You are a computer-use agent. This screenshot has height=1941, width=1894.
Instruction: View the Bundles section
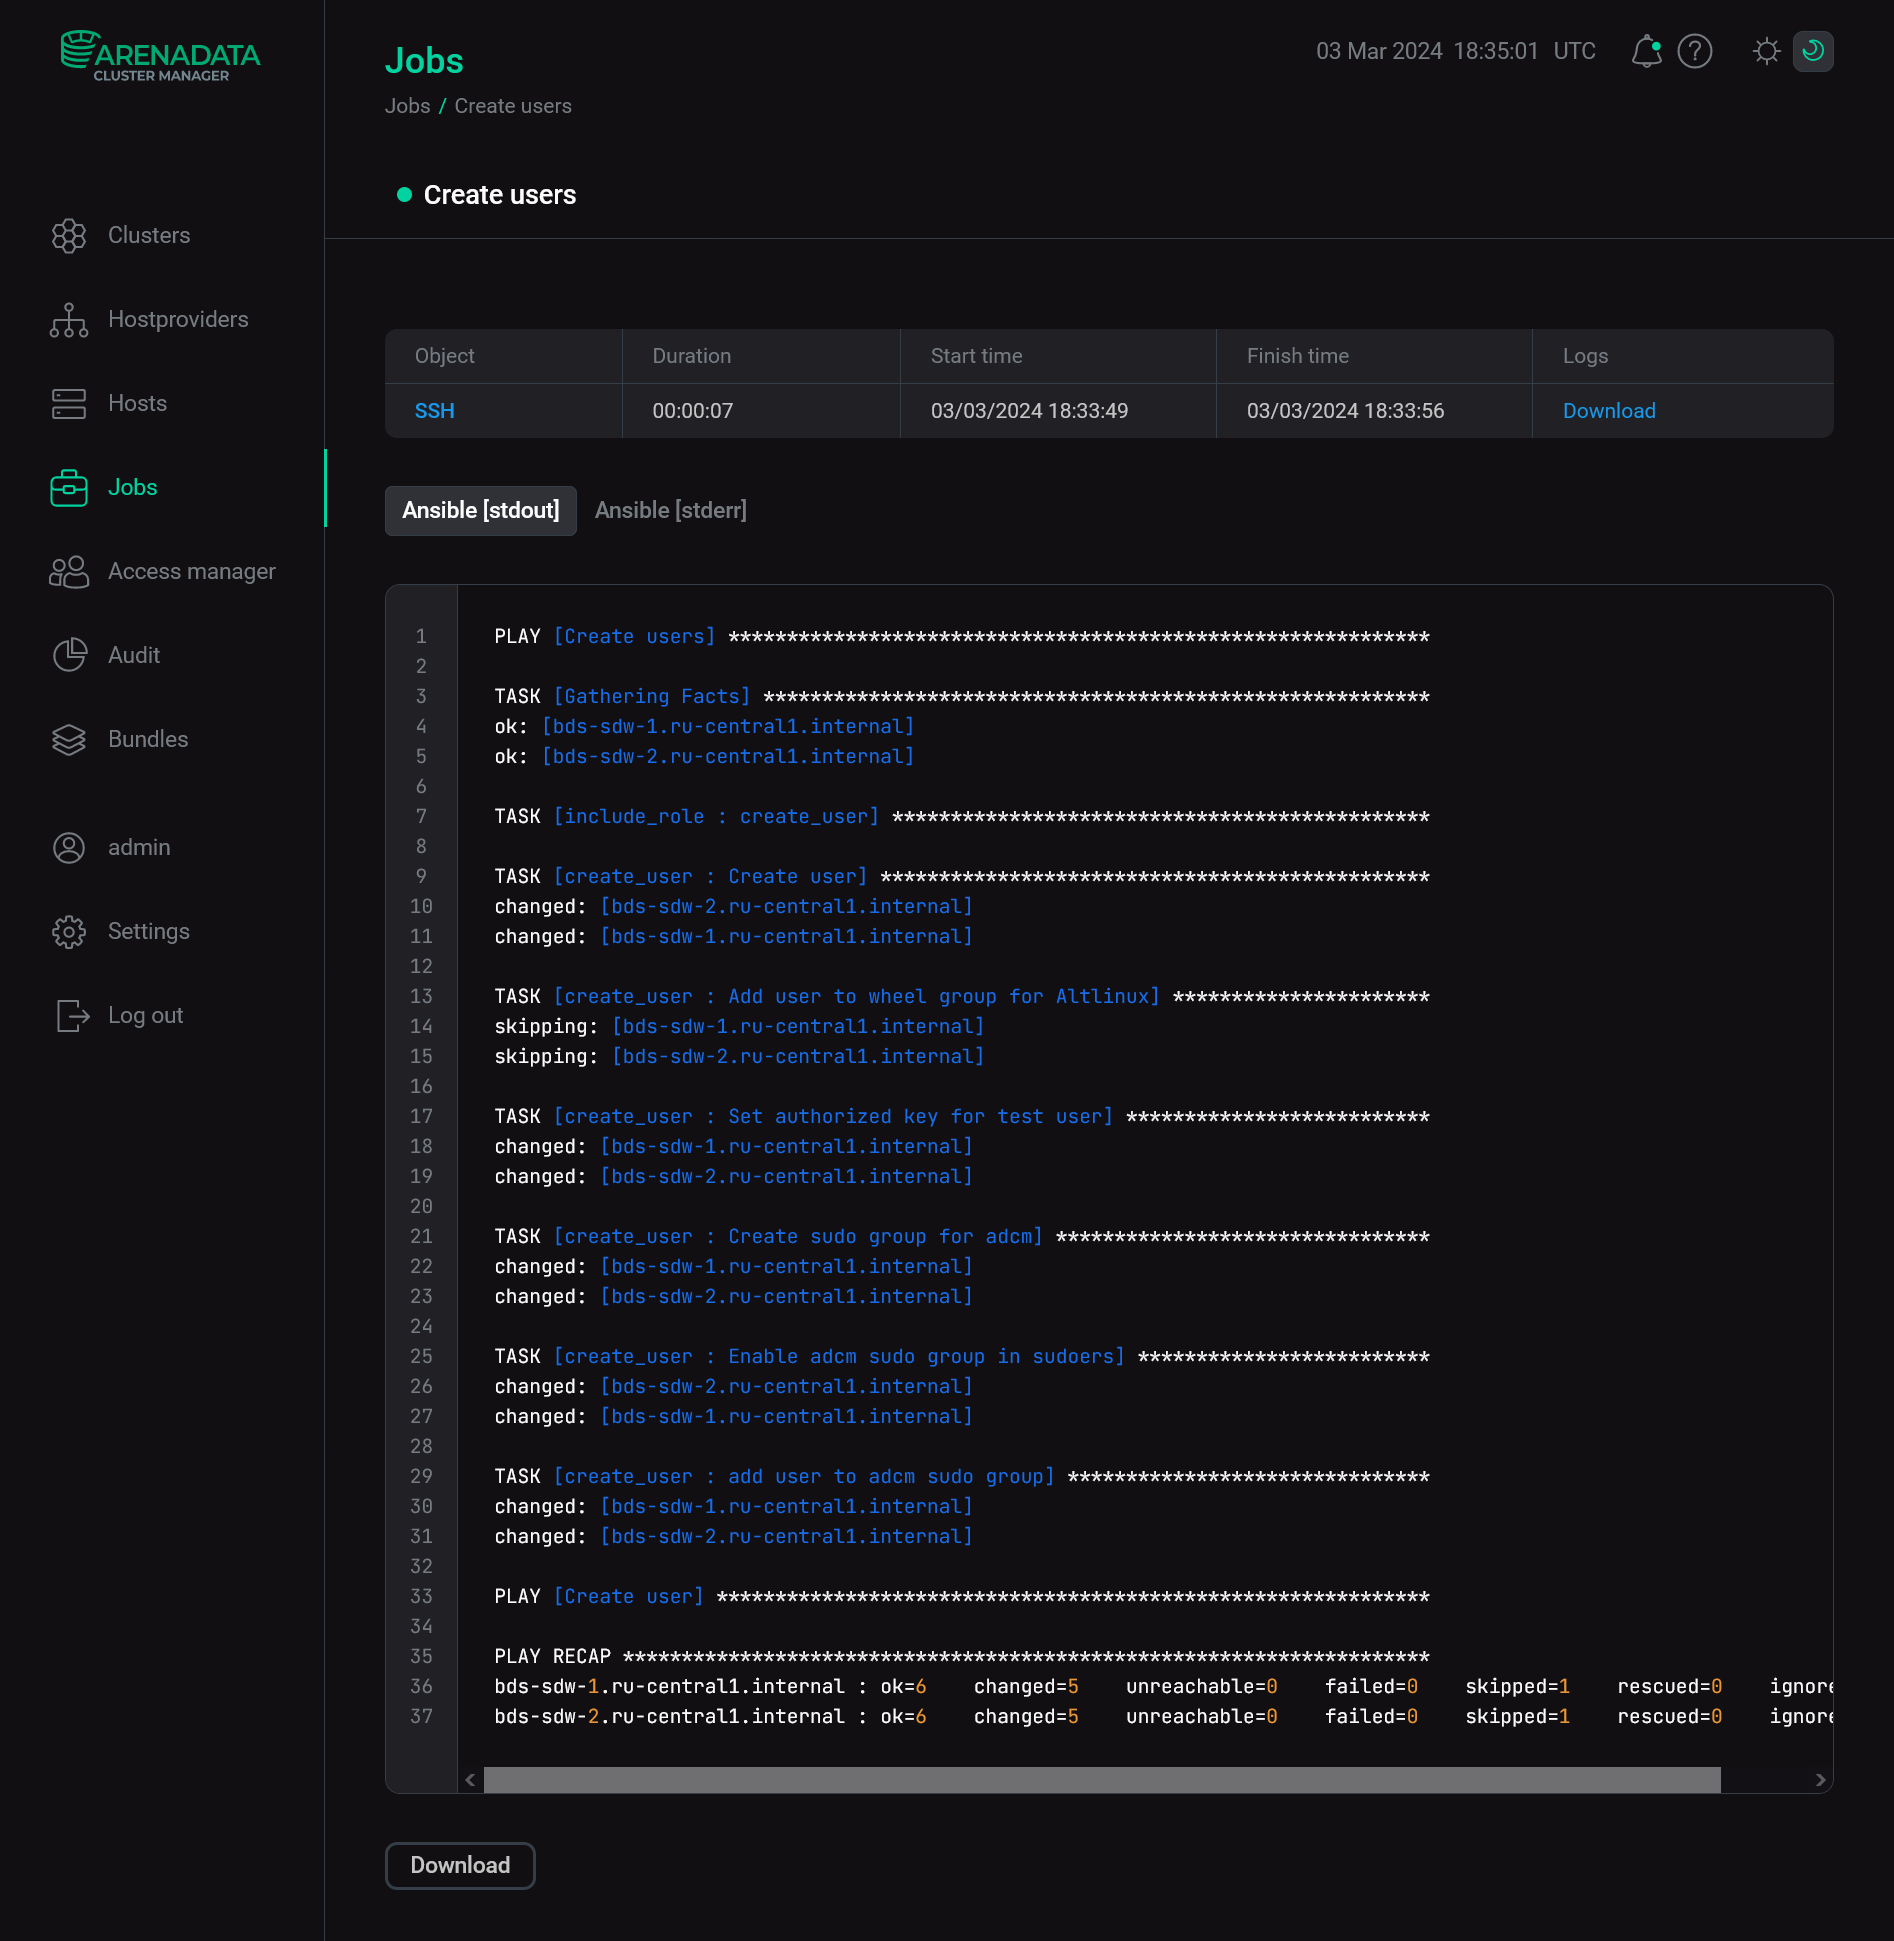(x=147, y=739)
